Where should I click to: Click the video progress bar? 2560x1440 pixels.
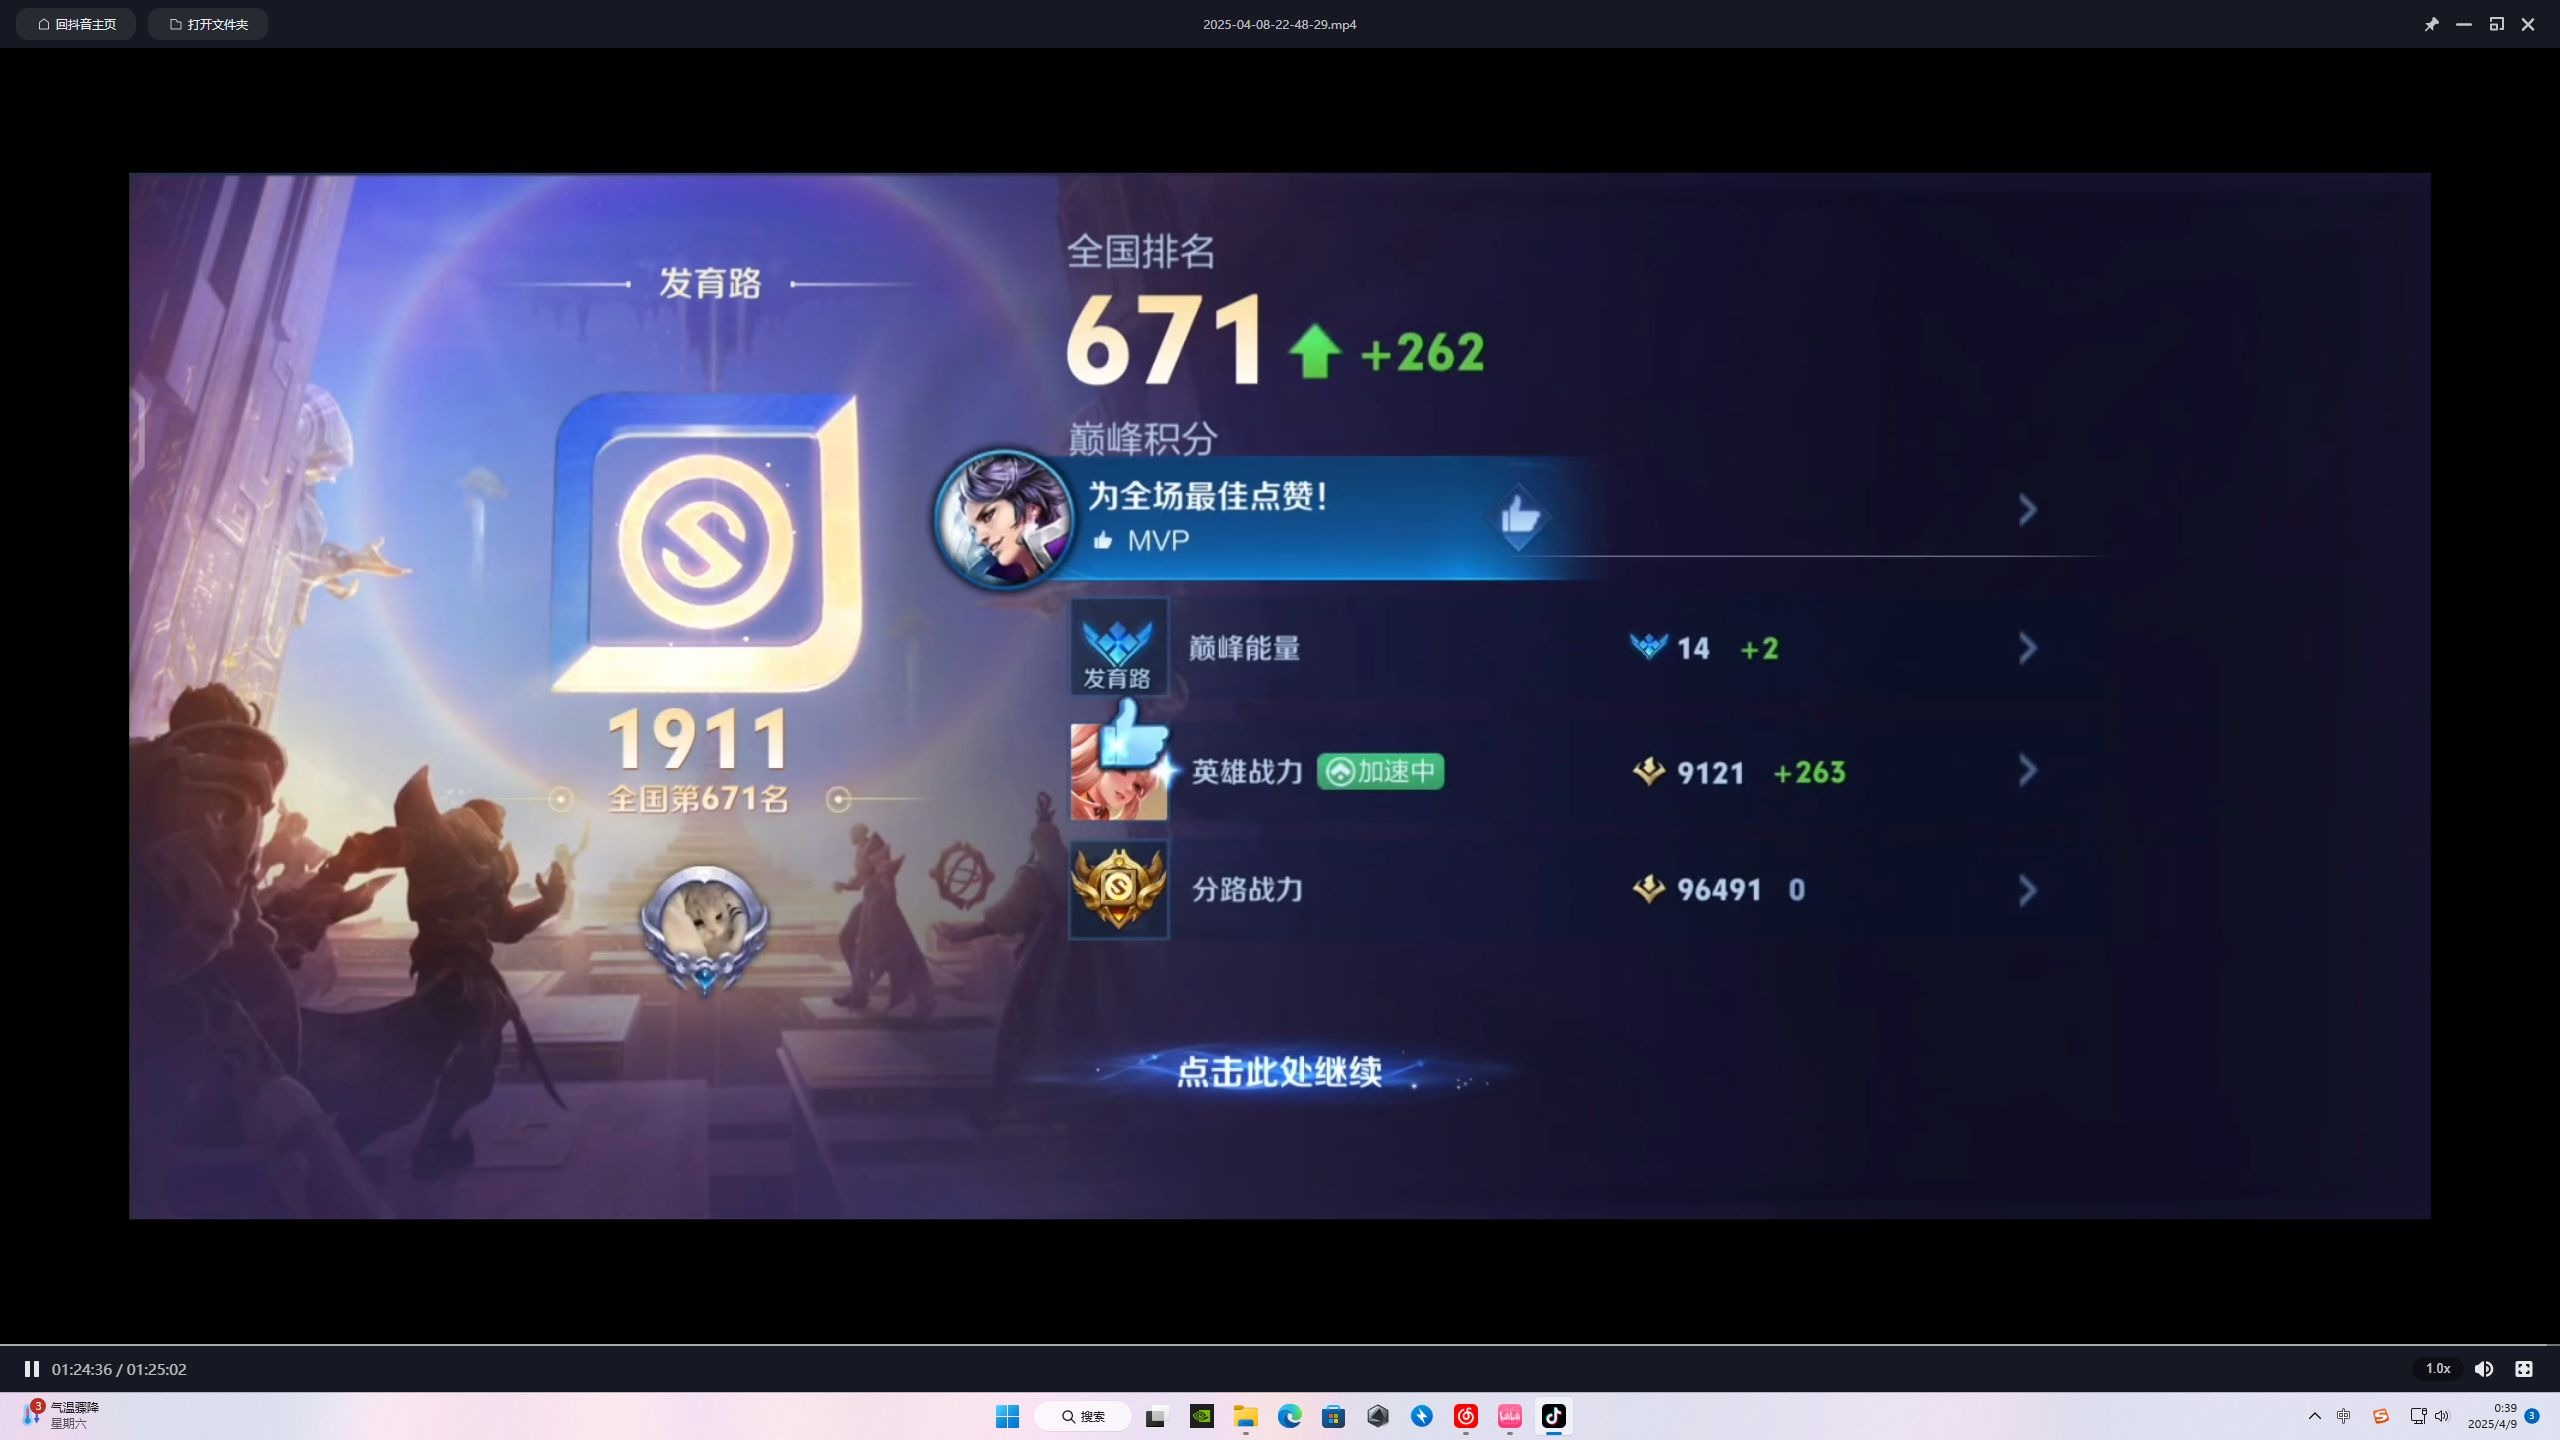pos(1280,1345)
